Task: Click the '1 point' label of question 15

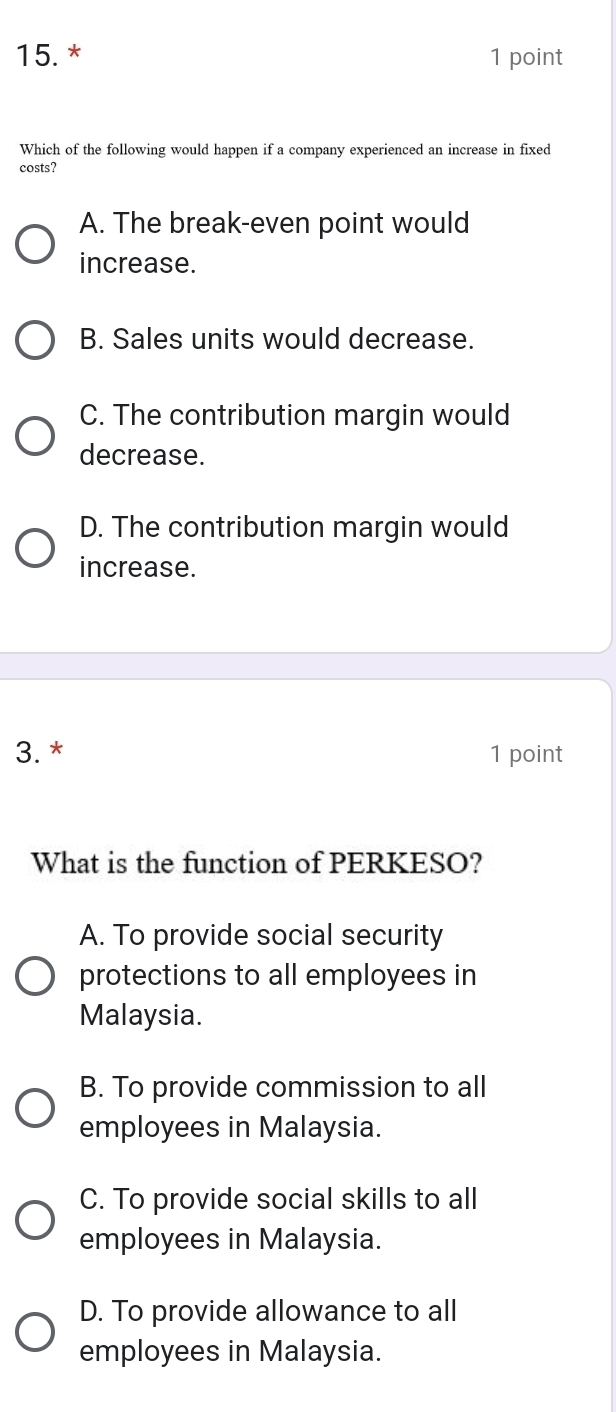Action: (x=527, y=58)
